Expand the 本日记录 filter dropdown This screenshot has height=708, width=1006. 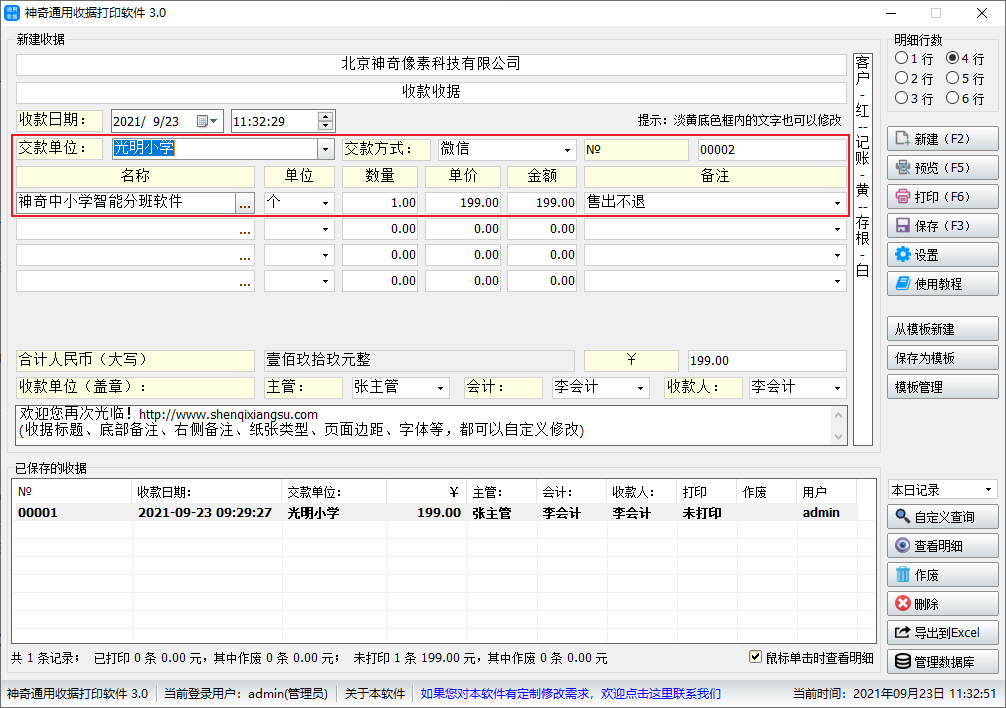[x=989, y=490]
